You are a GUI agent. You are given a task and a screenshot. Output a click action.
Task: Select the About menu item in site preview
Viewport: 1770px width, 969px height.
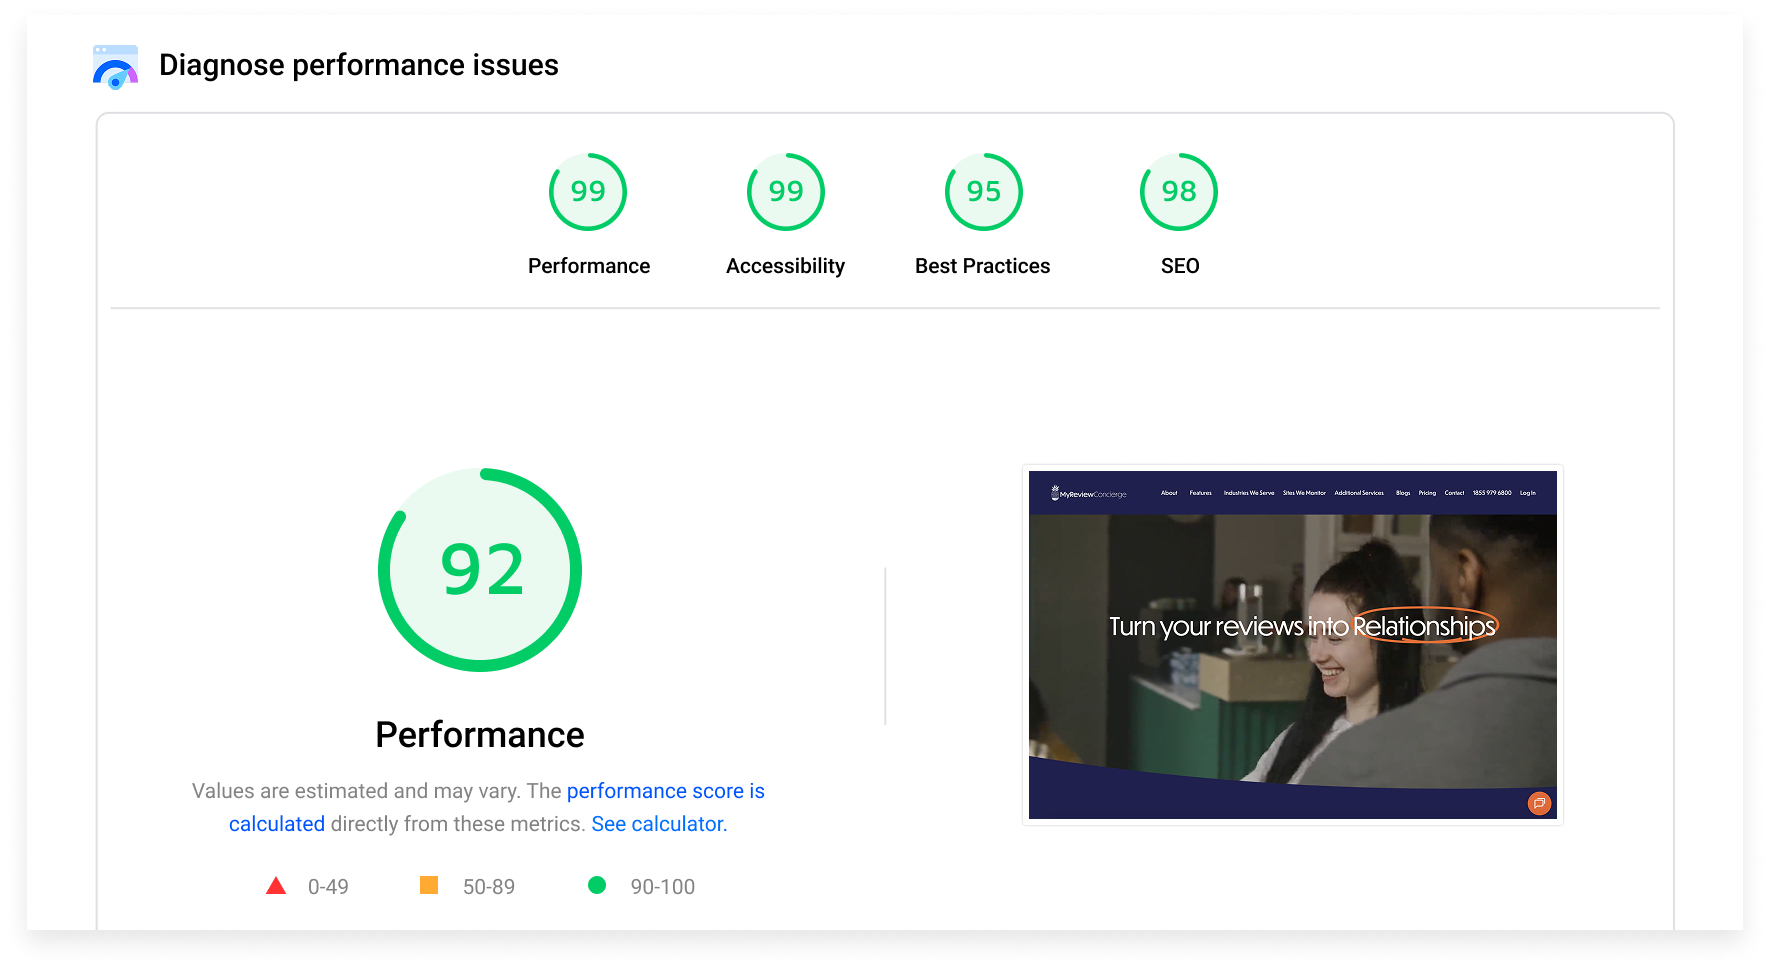pyautogui.click(x=1169, y=493)
